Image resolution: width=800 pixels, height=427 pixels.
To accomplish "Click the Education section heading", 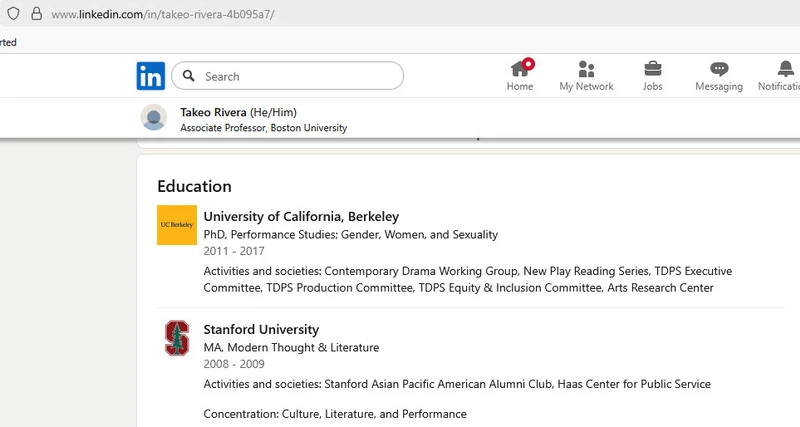I will (194, 186).
